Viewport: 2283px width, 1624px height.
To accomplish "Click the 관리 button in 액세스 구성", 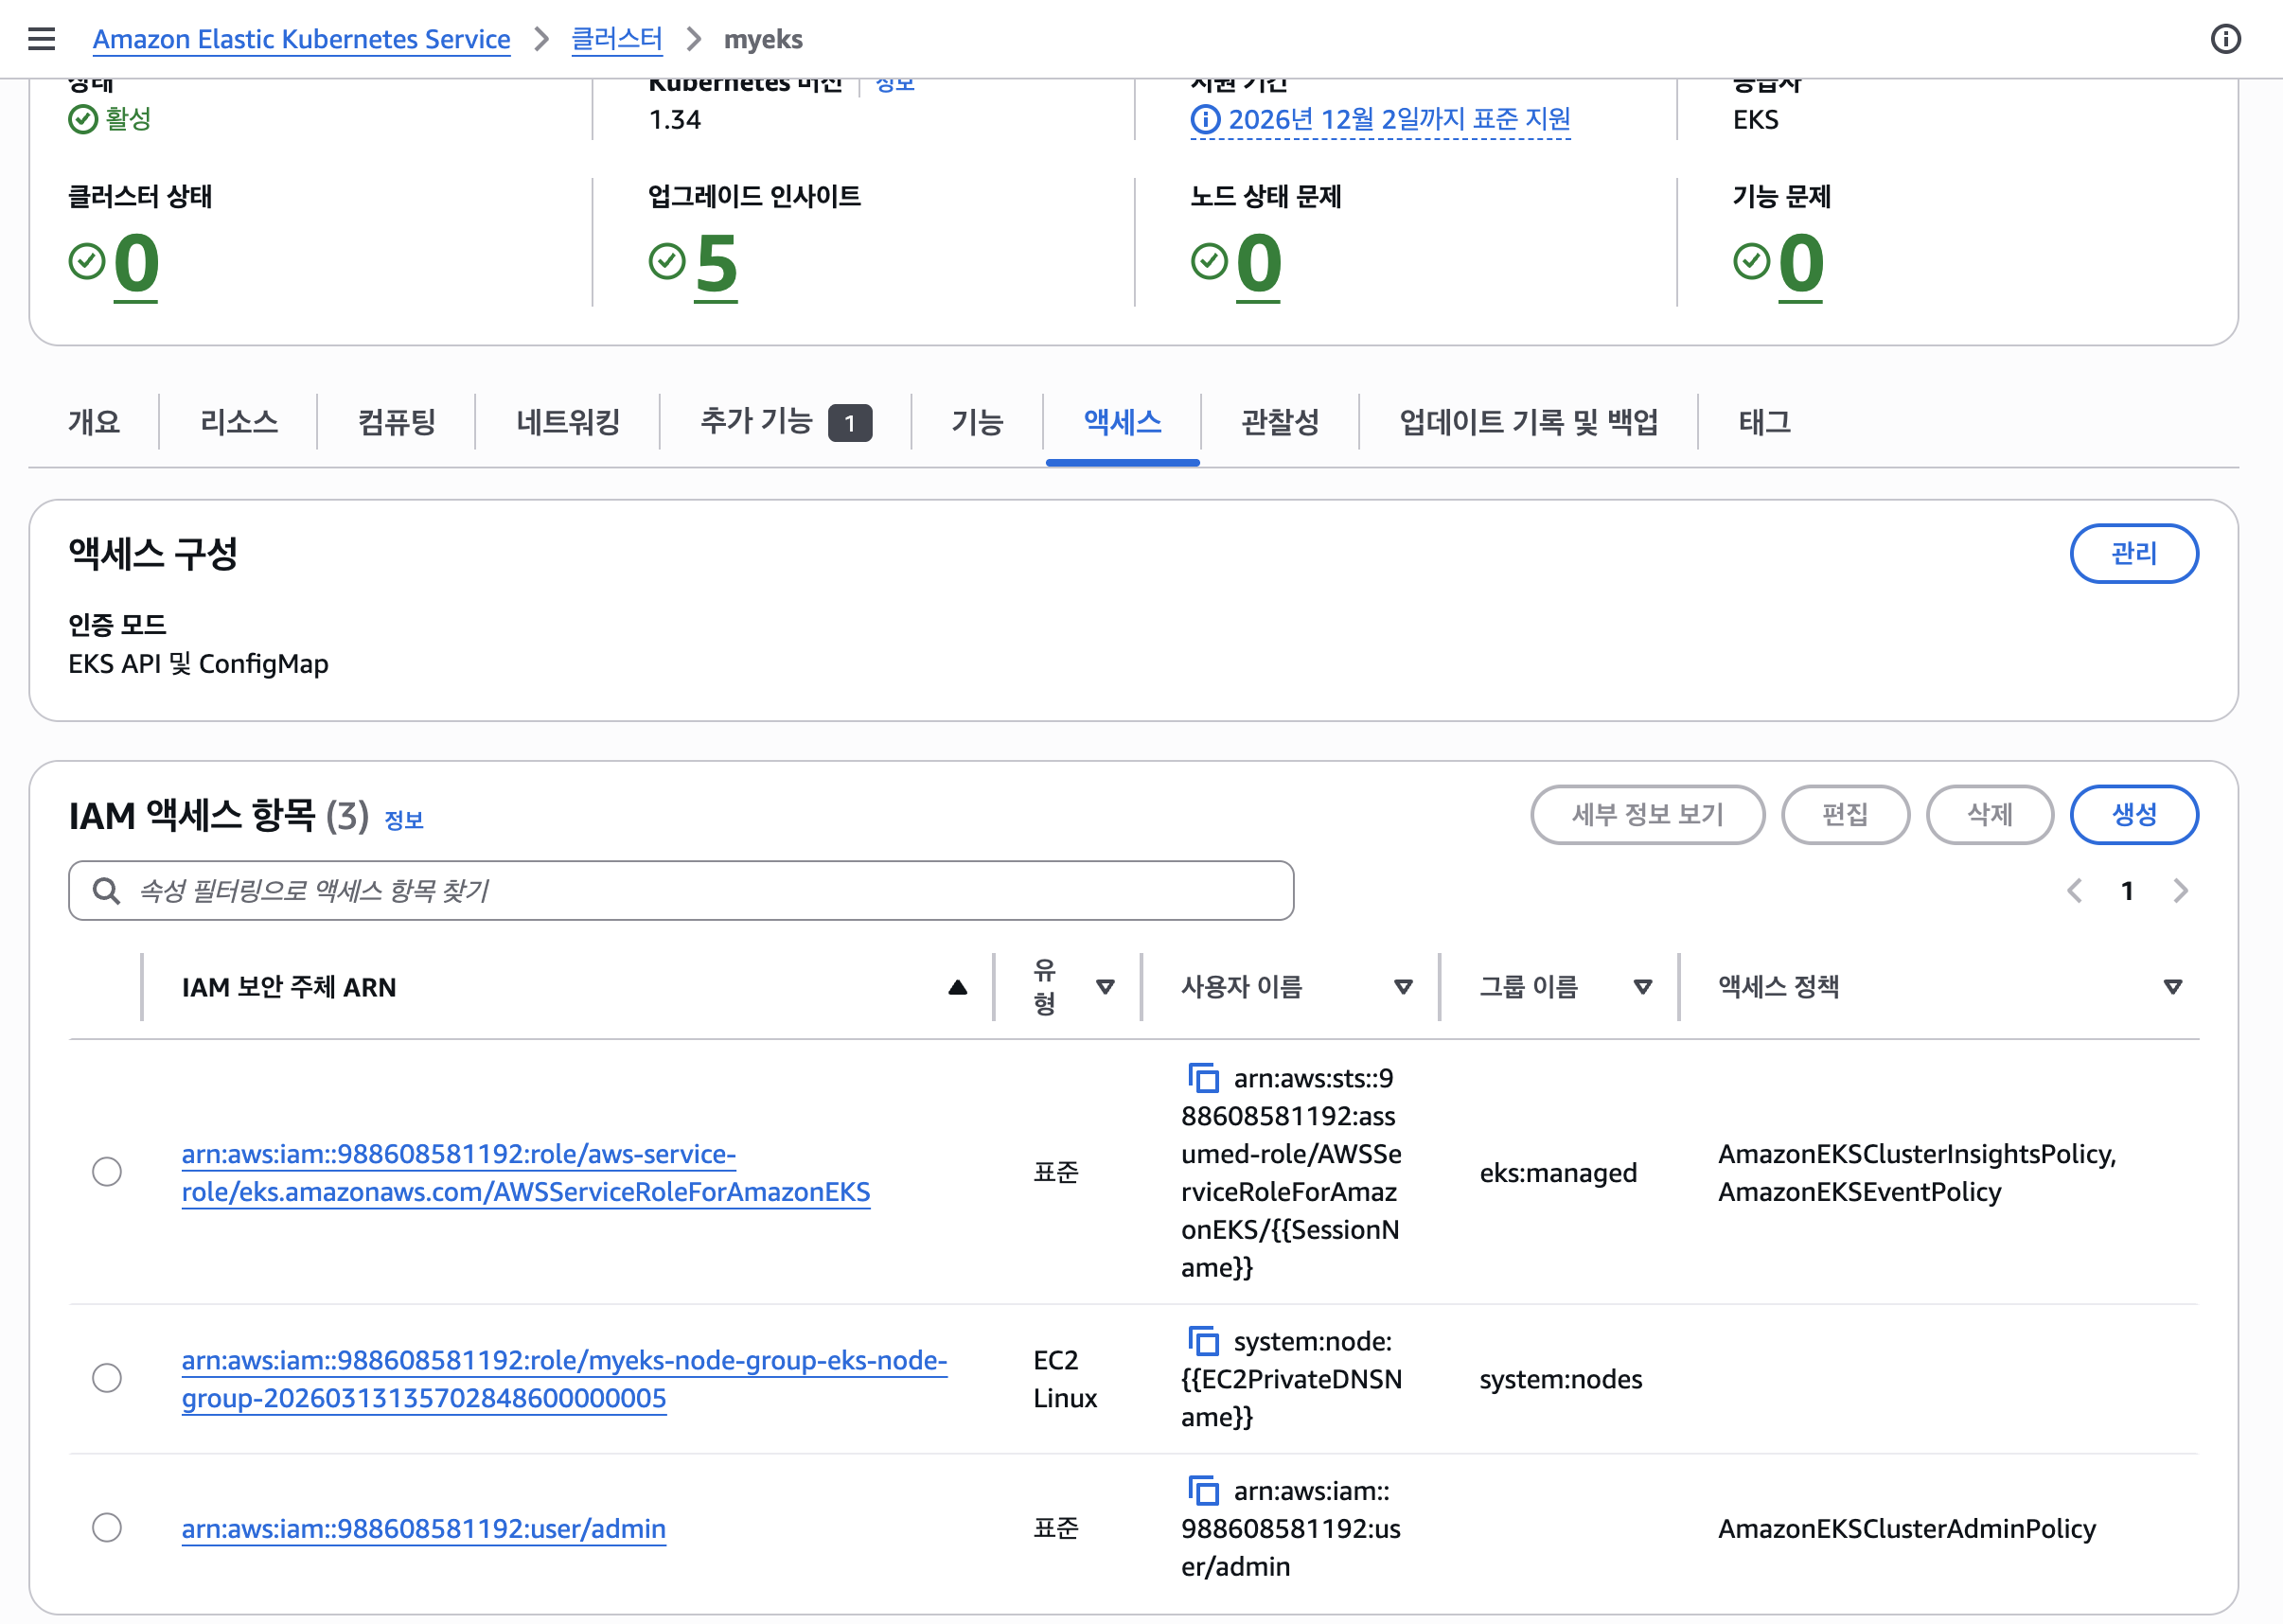I will pos(2135,553).
